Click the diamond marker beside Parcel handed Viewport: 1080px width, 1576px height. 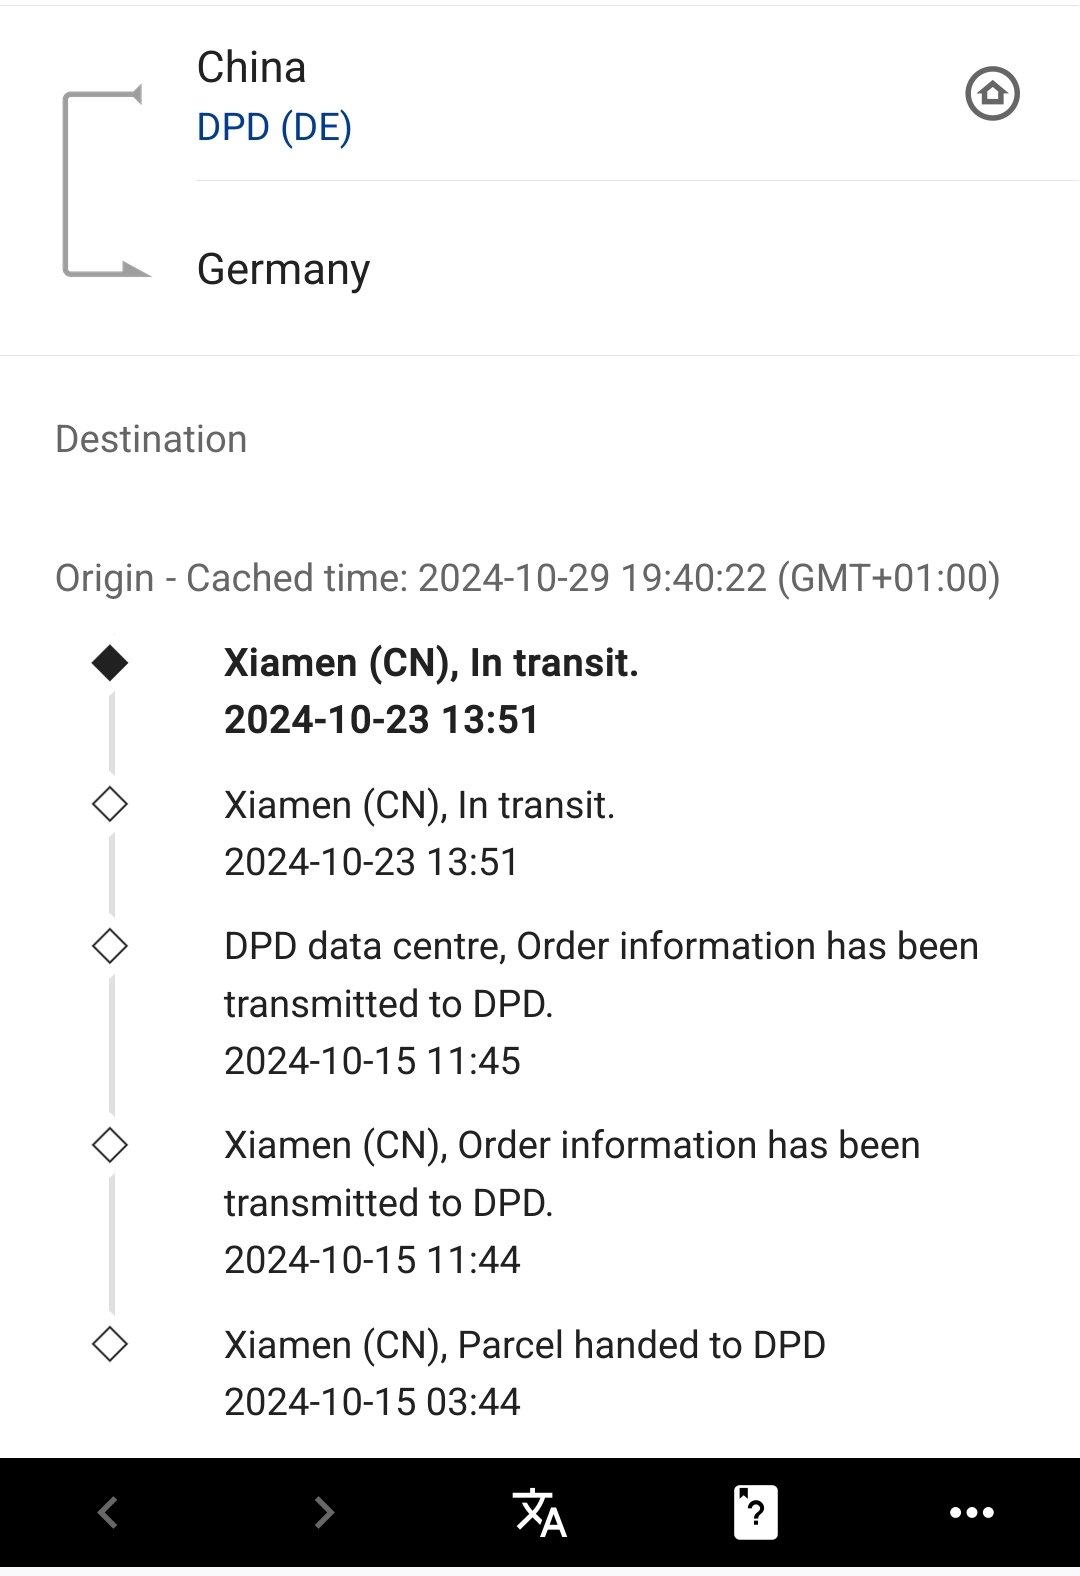pos(110,1345)
